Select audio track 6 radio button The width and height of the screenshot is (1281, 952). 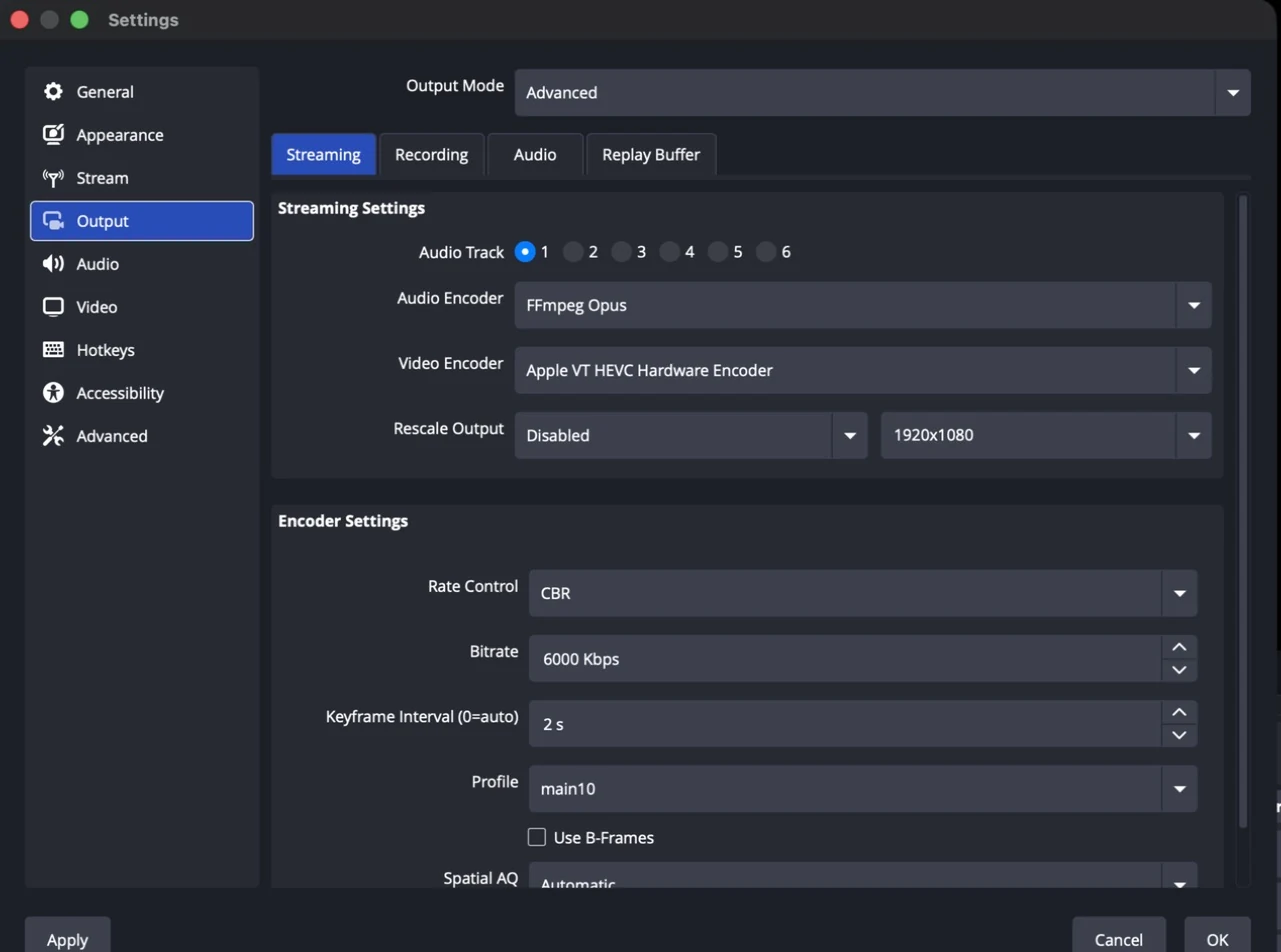tap(766, 252)
